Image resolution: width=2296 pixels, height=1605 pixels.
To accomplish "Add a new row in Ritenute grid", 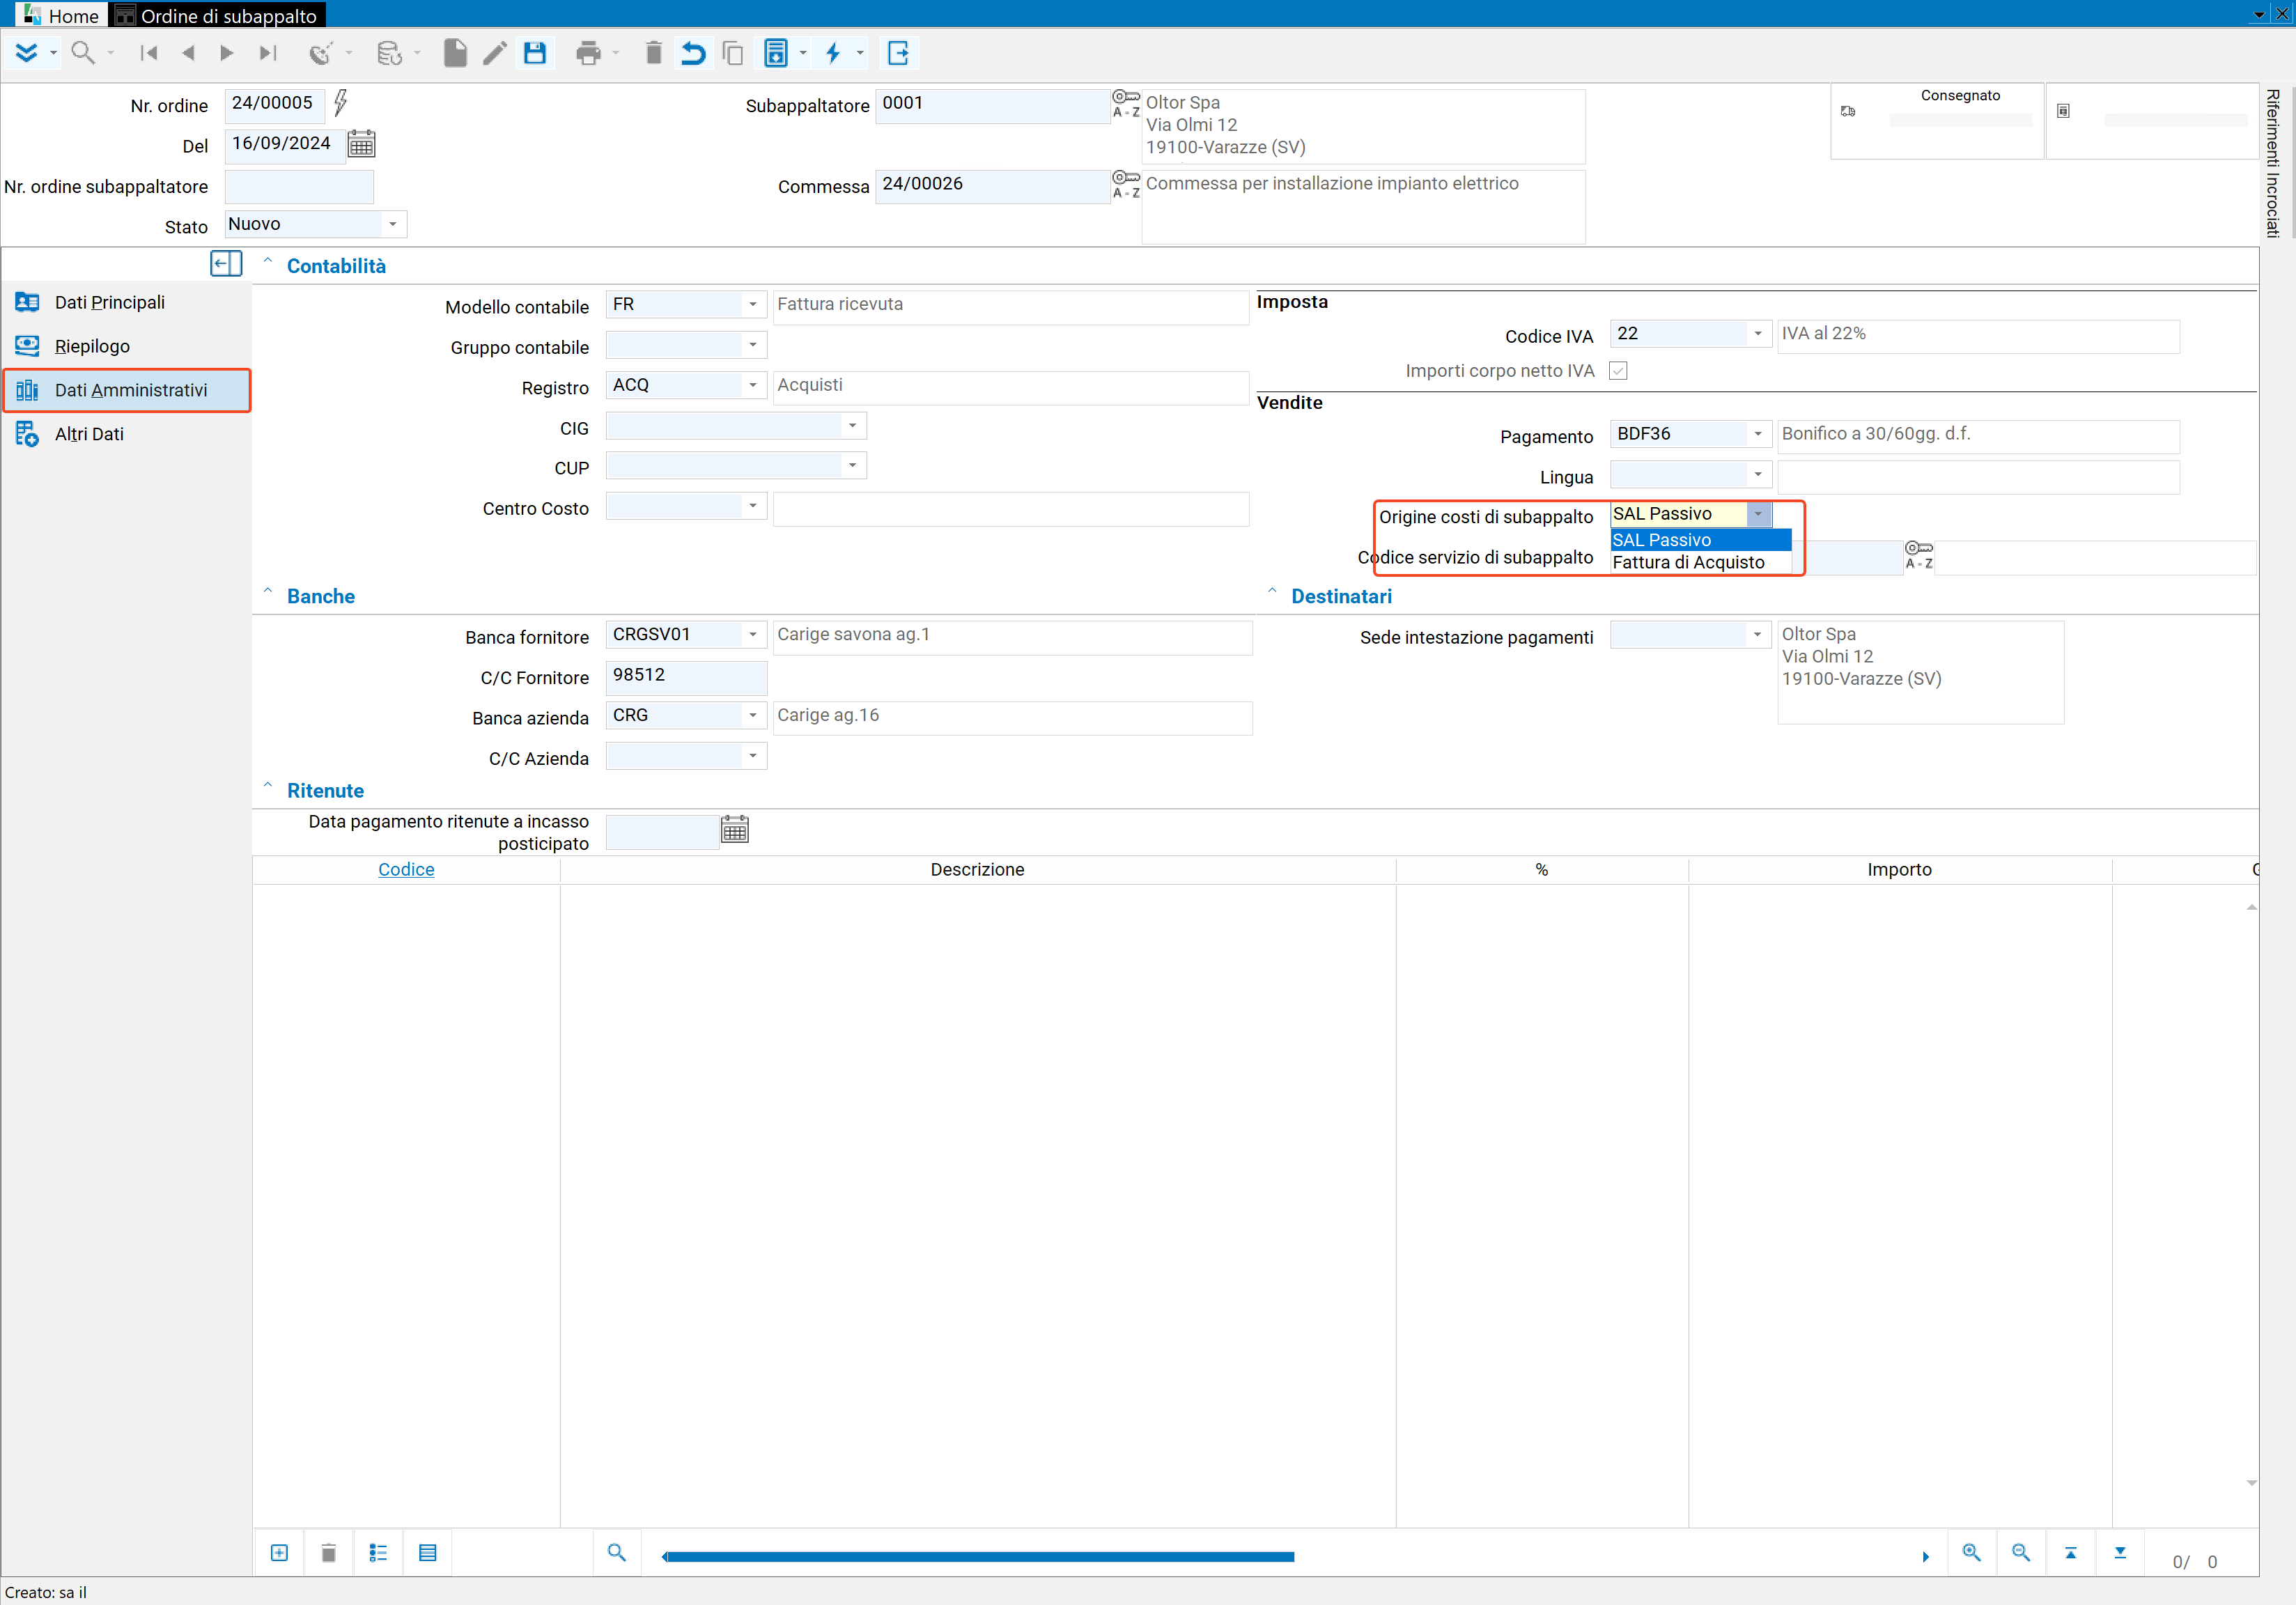I will click(x=279, y=1553).
